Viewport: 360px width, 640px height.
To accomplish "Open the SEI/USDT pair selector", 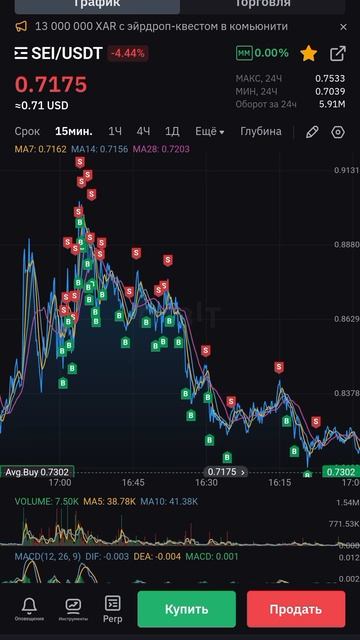I will pos(67,53).
